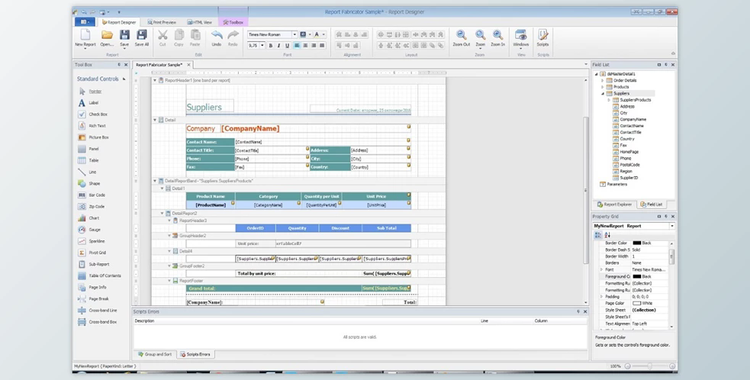Screen dimensions: 750x380
Task: Toggle Italic formatting
Action: tap(279, 45)
